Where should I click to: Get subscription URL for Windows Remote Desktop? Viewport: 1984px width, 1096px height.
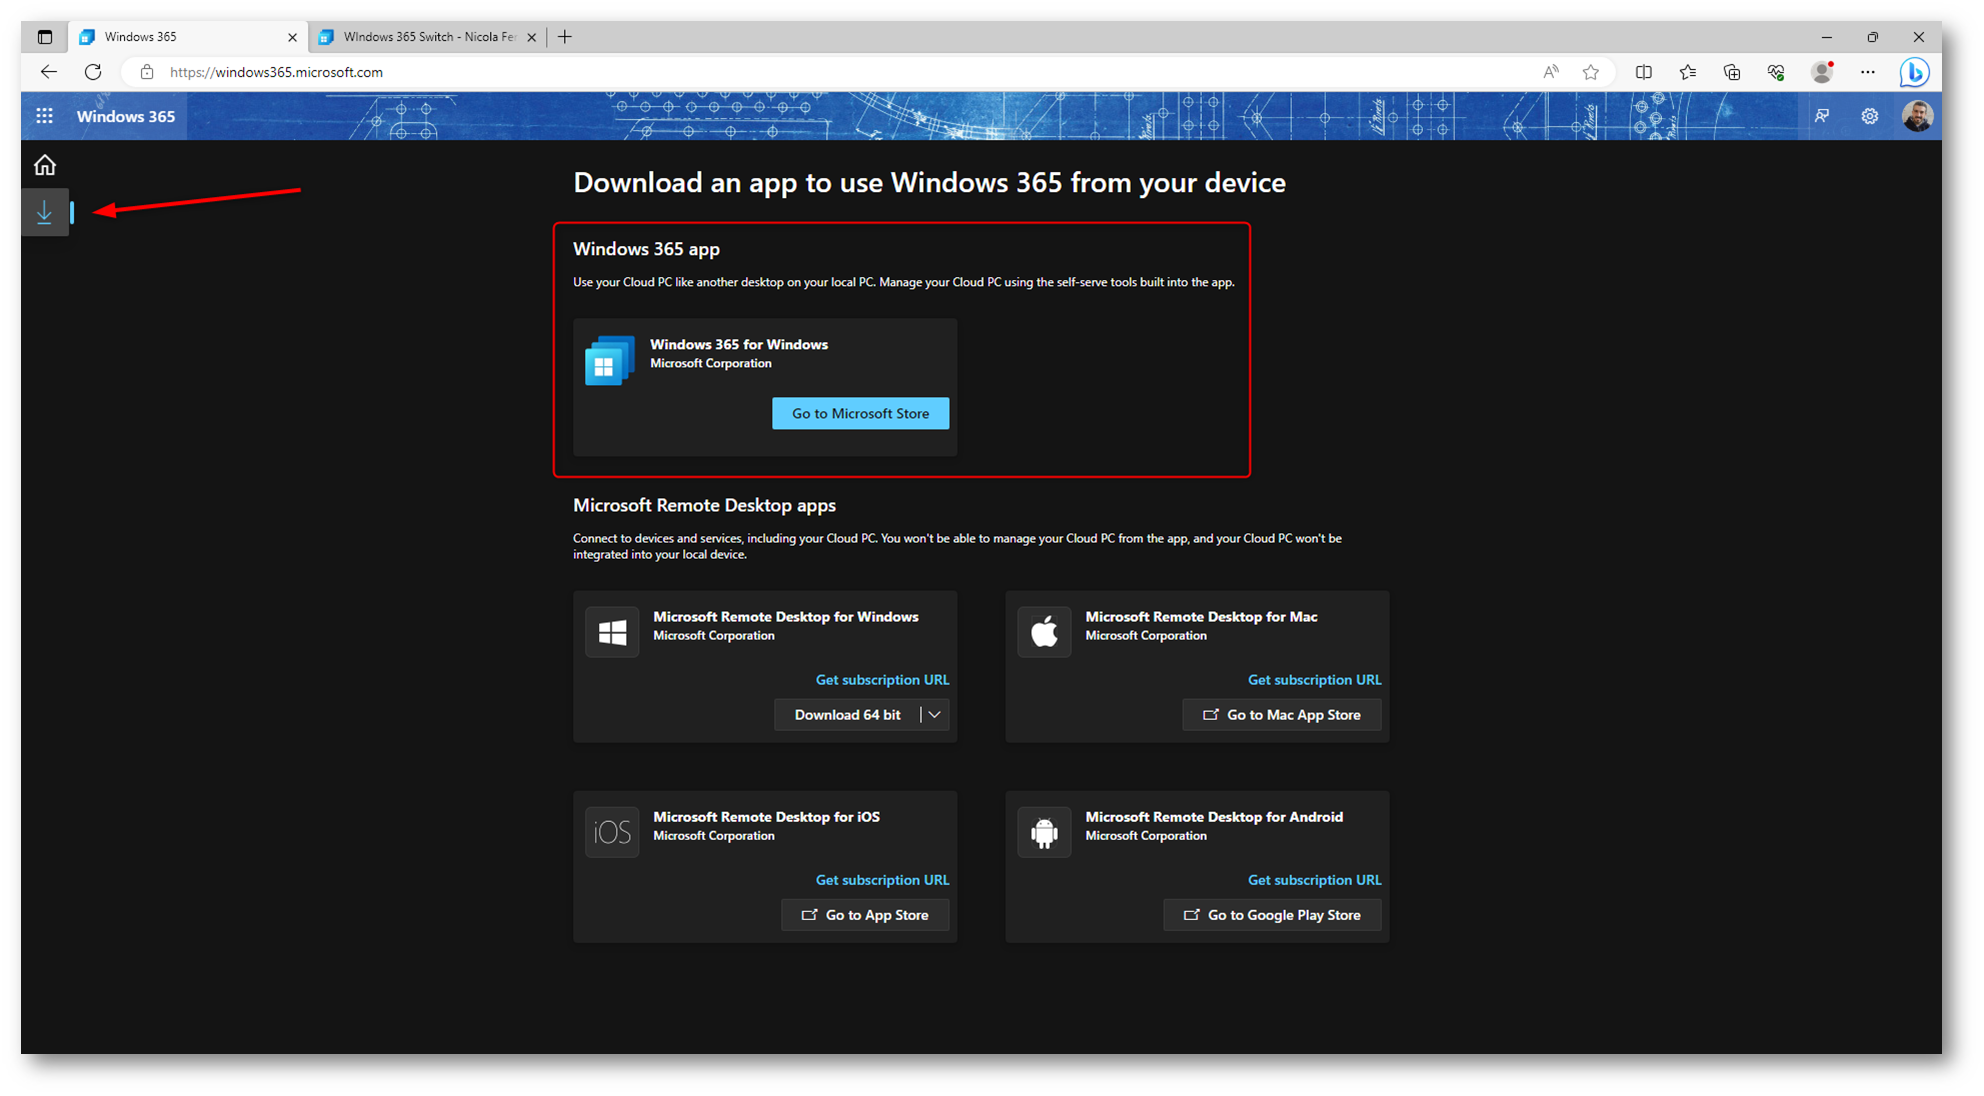click(x=882, y=680)
